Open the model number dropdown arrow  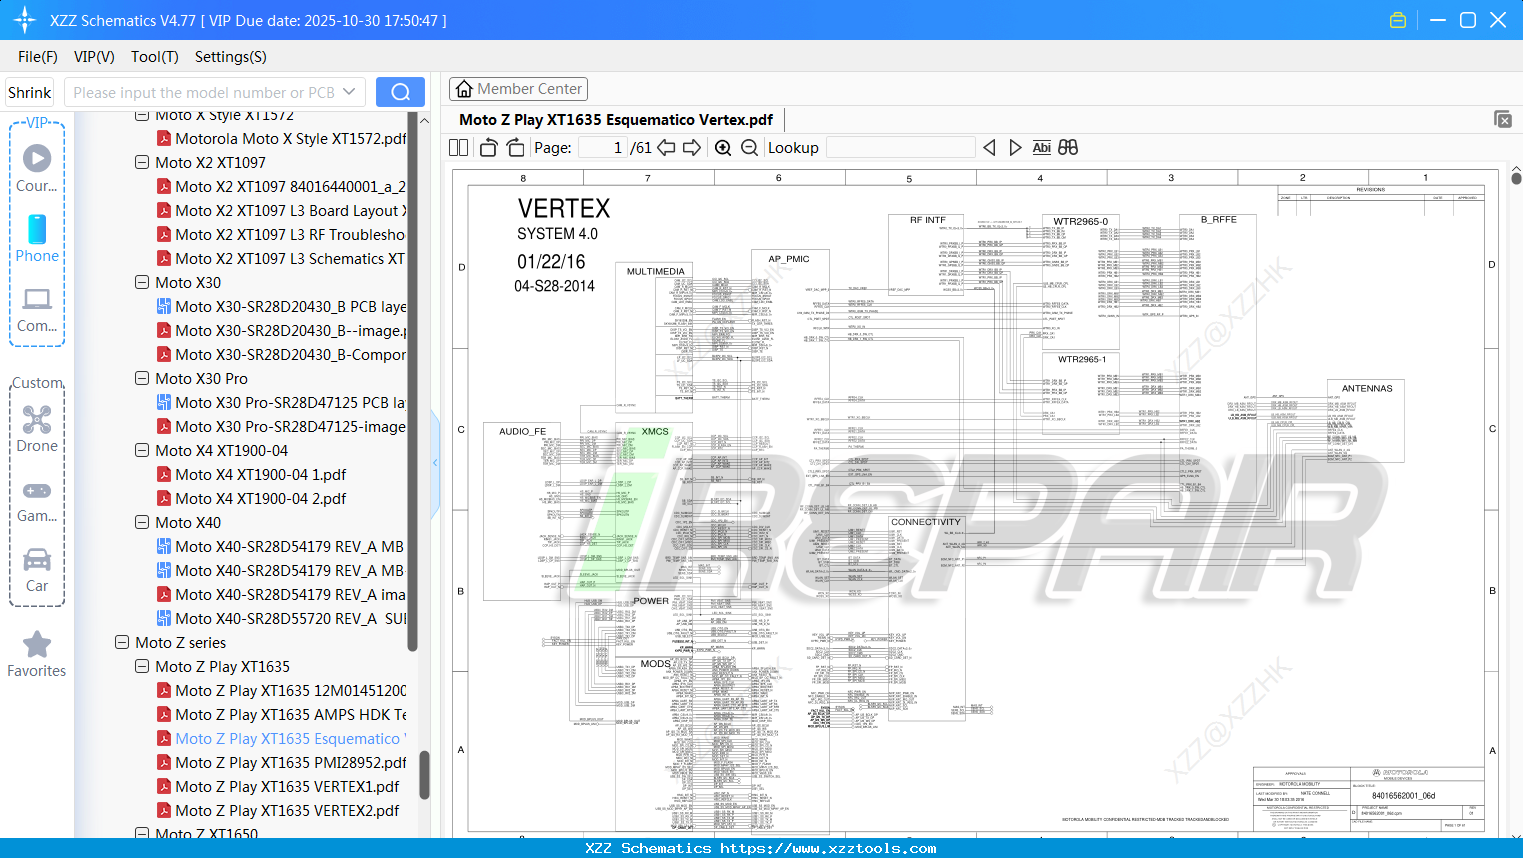click(x=349, y=92)
